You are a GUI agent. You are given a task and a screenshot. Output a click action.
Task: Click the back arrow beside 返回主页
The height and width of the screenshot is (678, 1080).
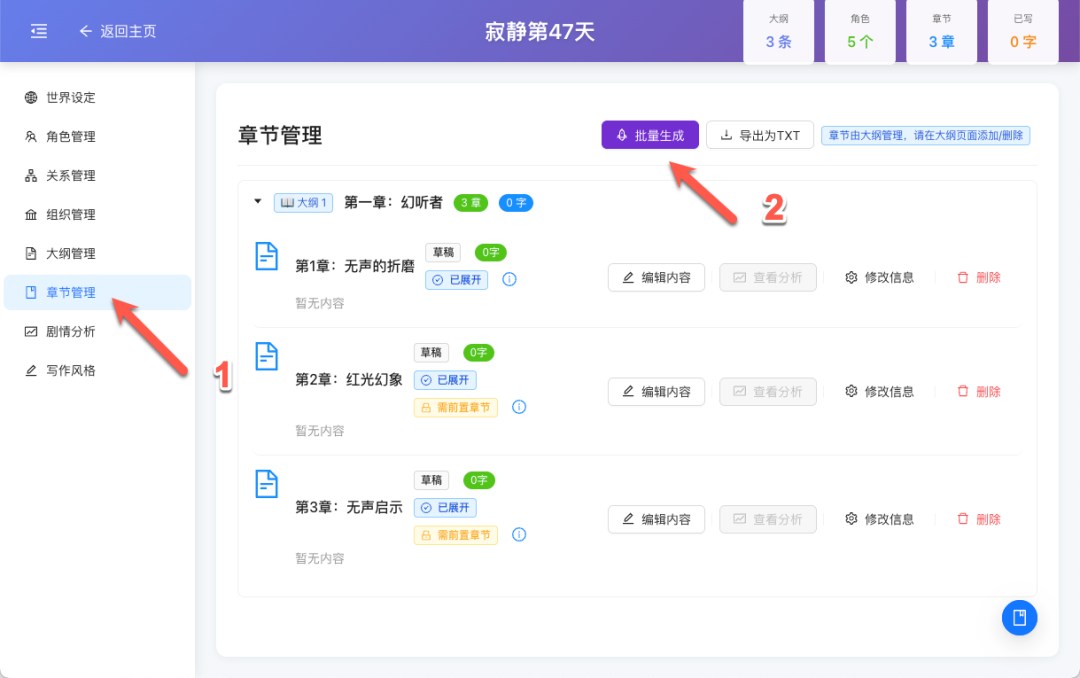pos(85,31)
